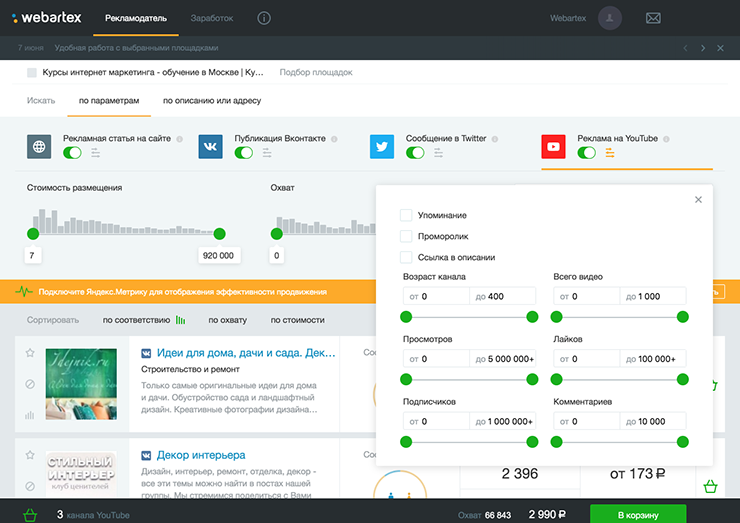Check the Проморолик checkbox

coord(406,236)
